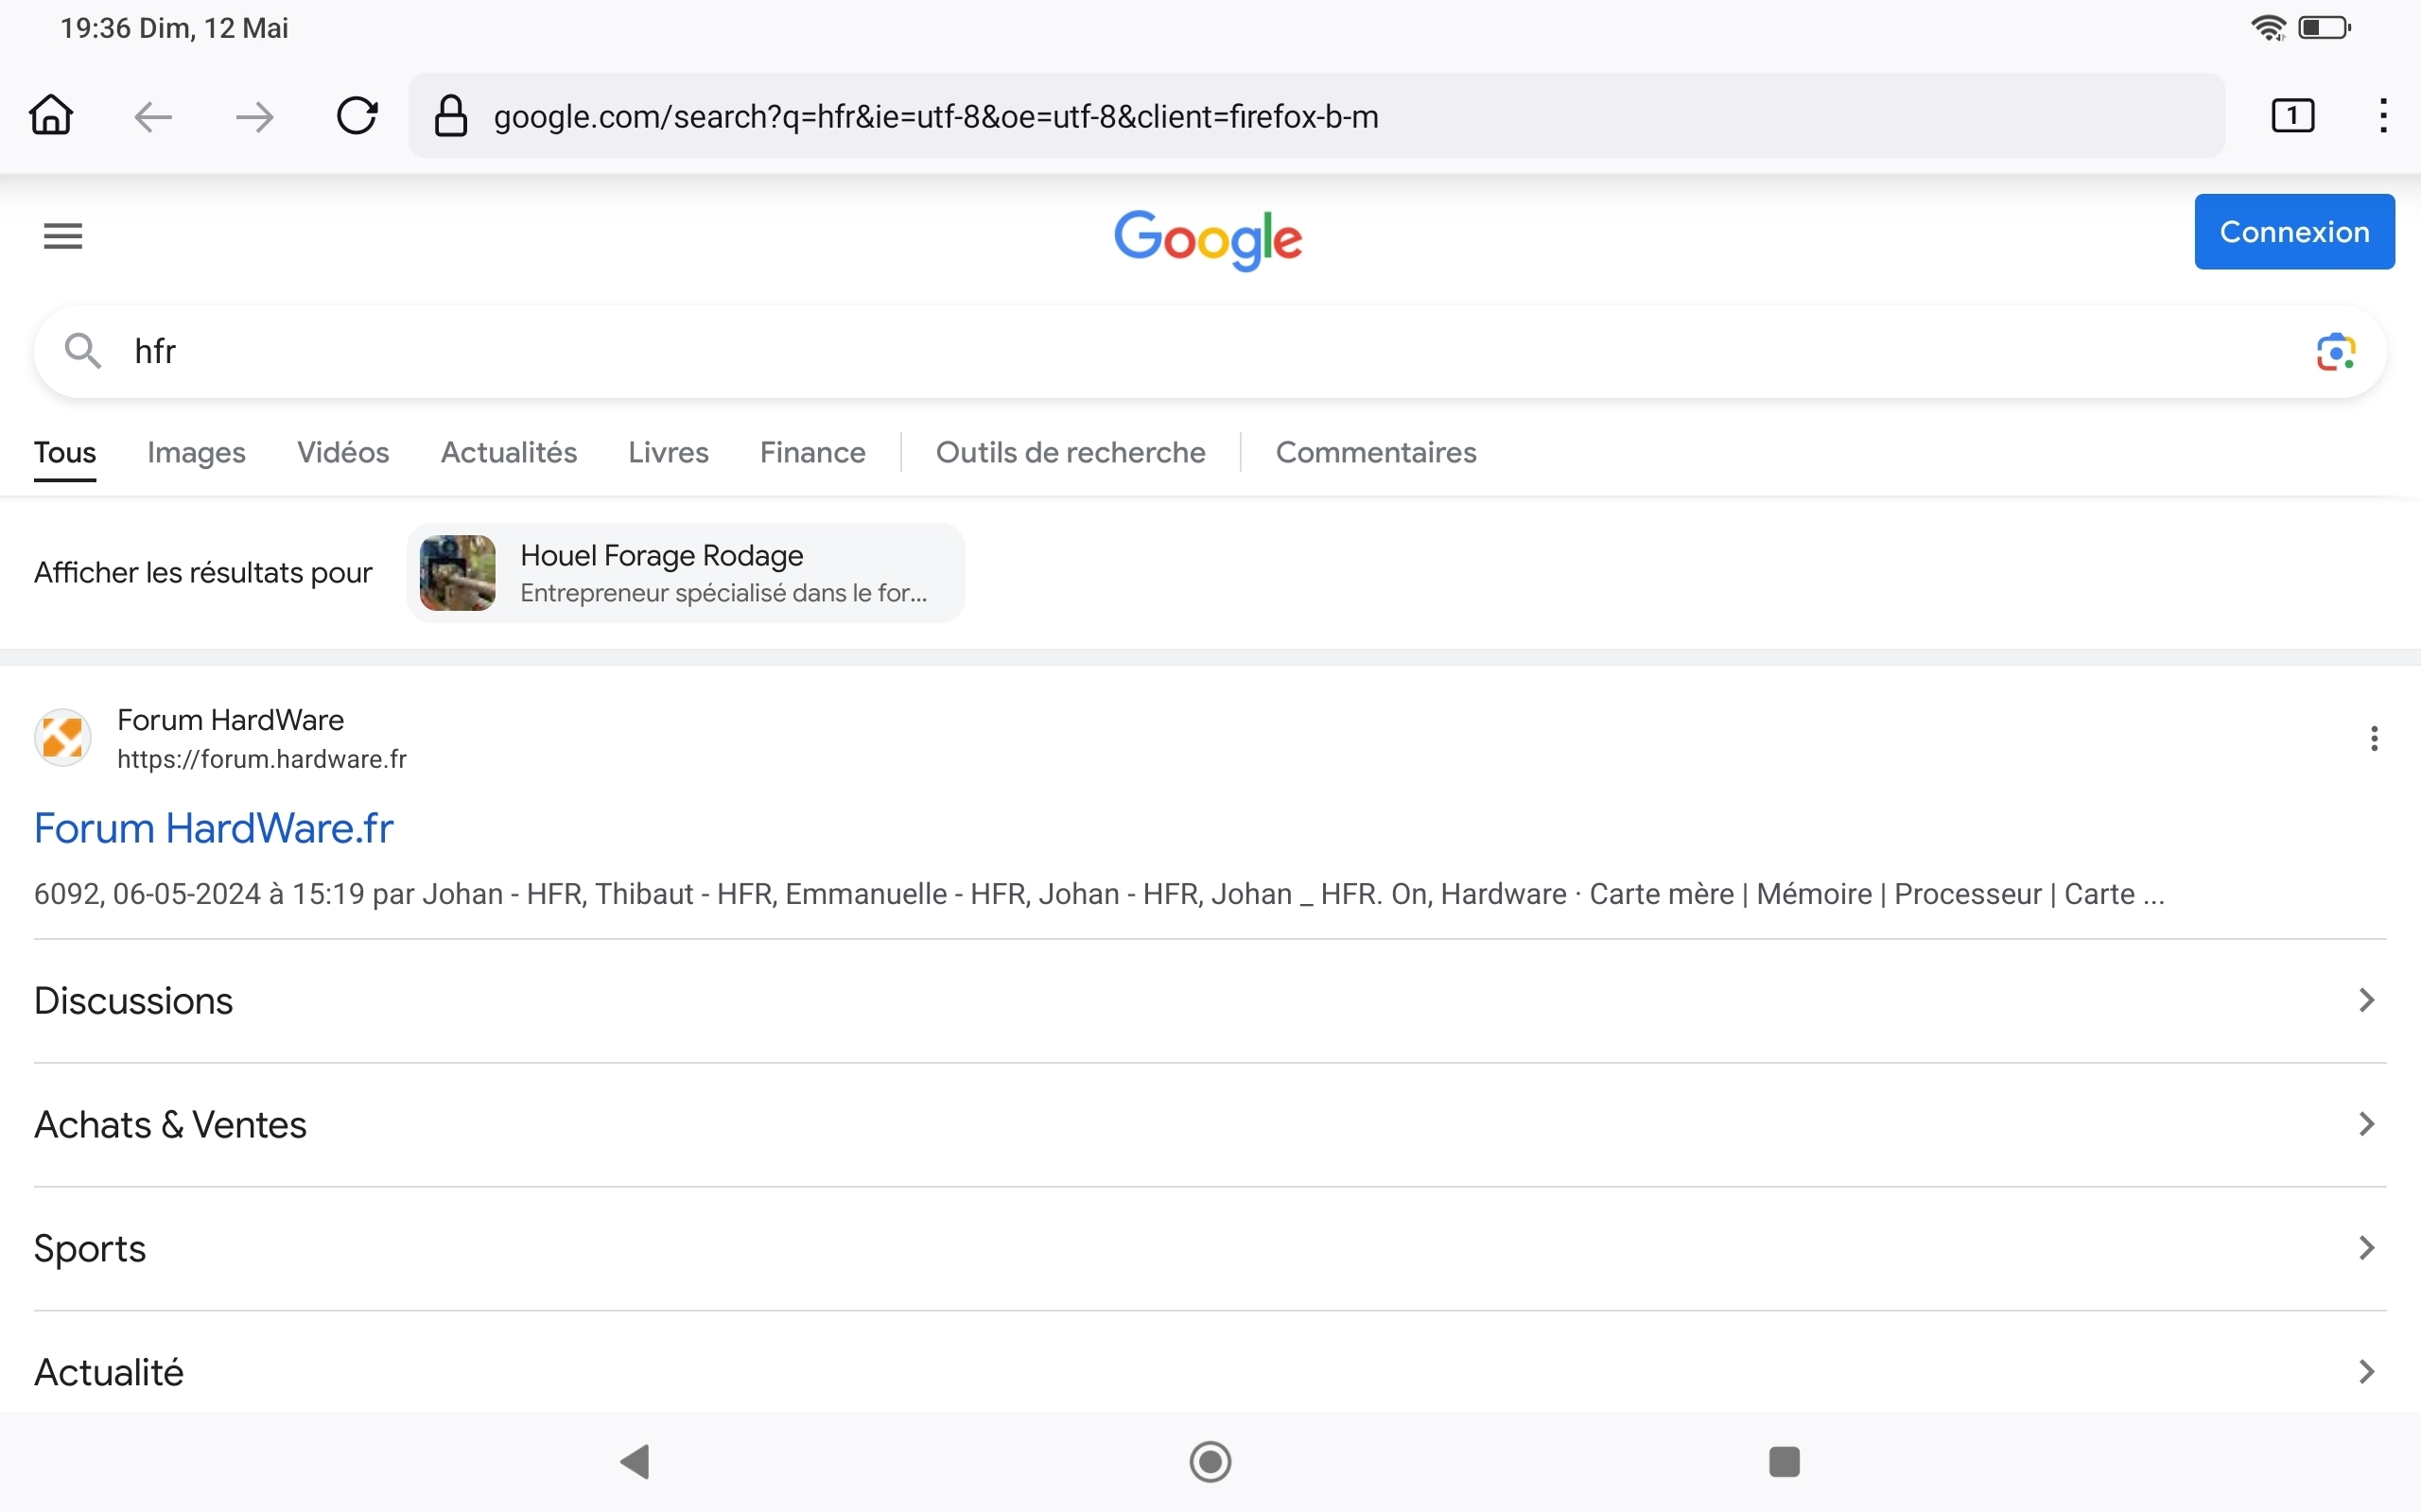The width and height of the screenshot is (2421, 1512).
Task: Tap the browser home icon
Action: click(51, 116)
